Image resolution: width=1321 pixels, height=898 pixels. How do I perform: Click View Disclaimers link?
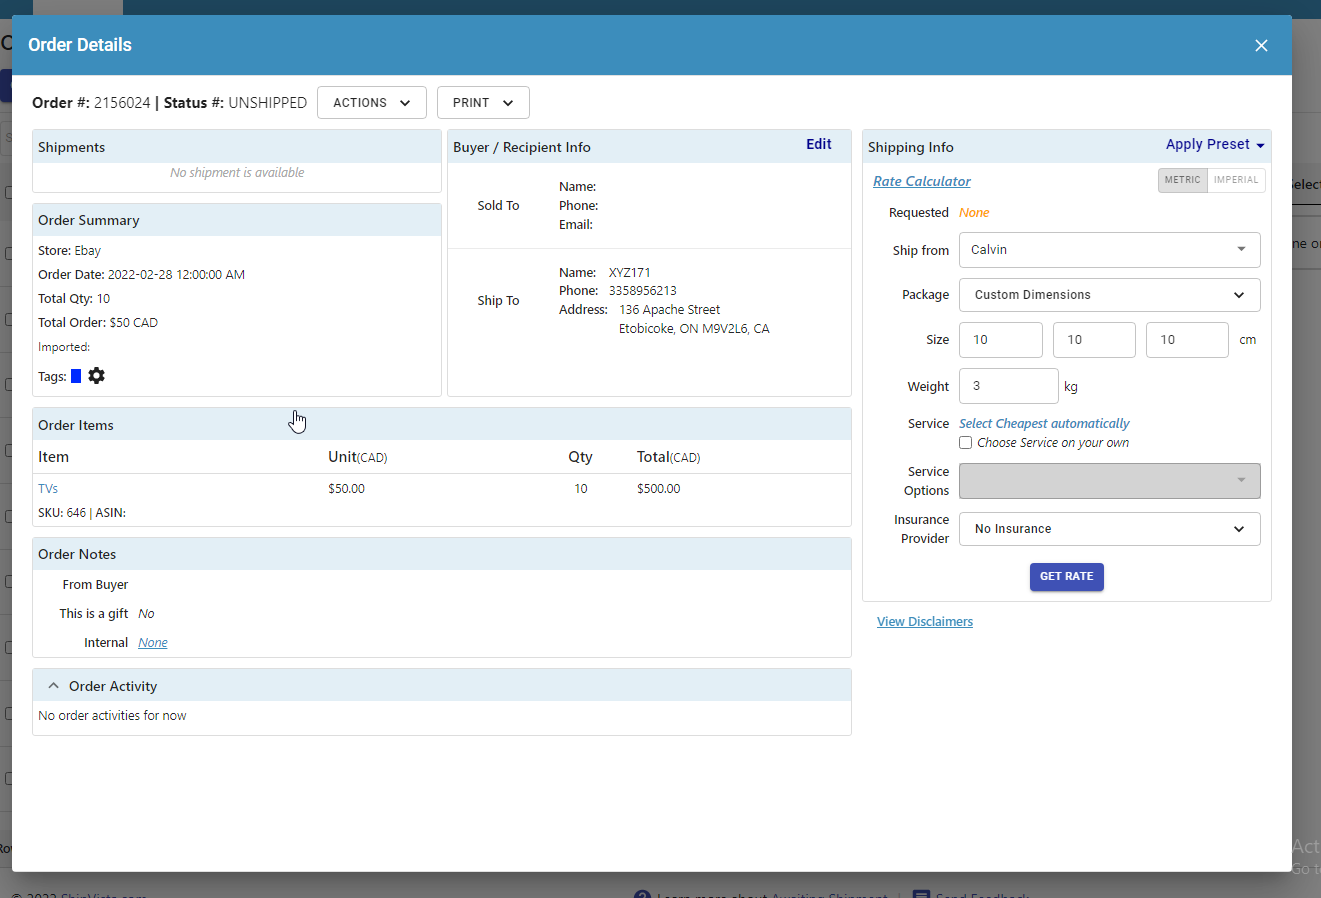click(925, 622)
